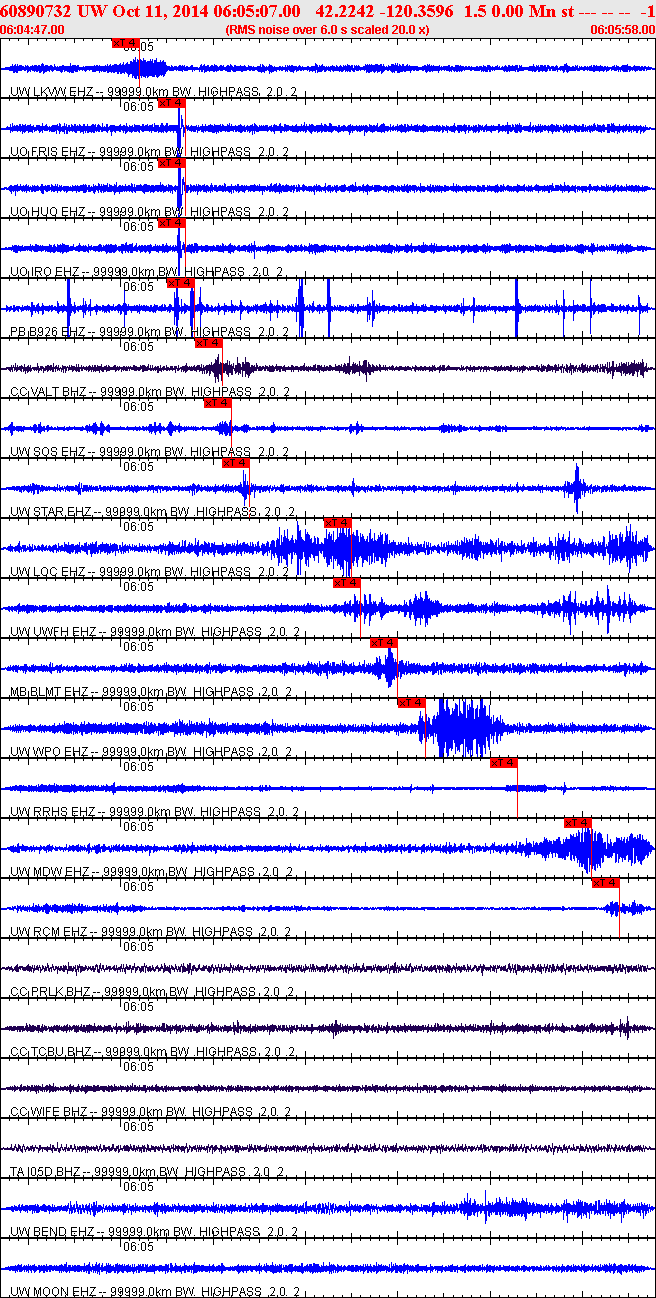Viewport: 656px width, 1298px height.
Task: Select the CC WIFE BHZ station label
Action: click(x=150, y=1112)
